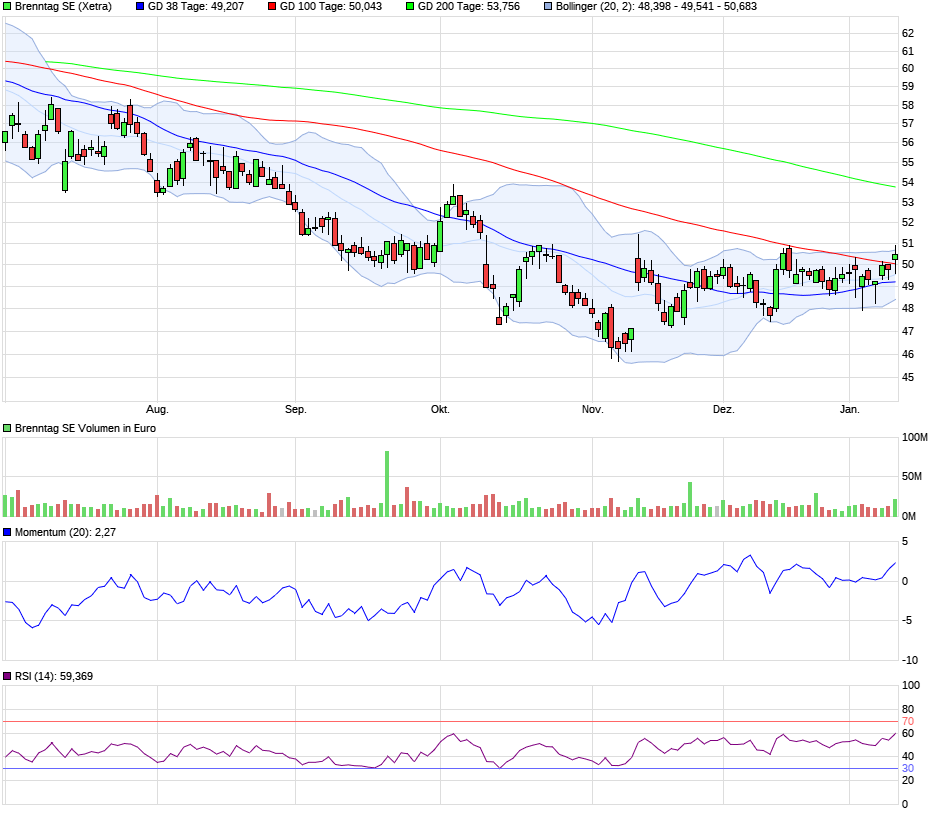
Task: Click the 'Nov.' month label on the time axis
Action: (x=593, y=410)
